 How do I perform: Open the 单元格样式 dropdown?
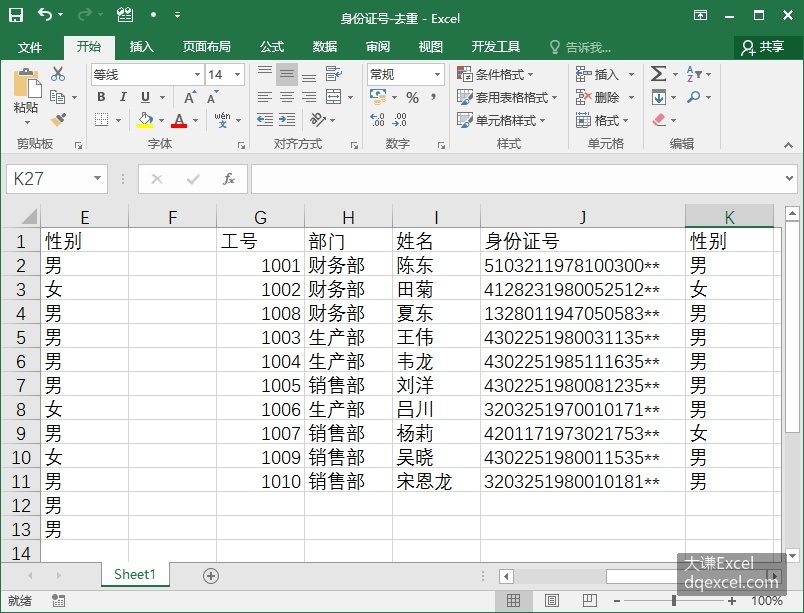coord(501,120)
